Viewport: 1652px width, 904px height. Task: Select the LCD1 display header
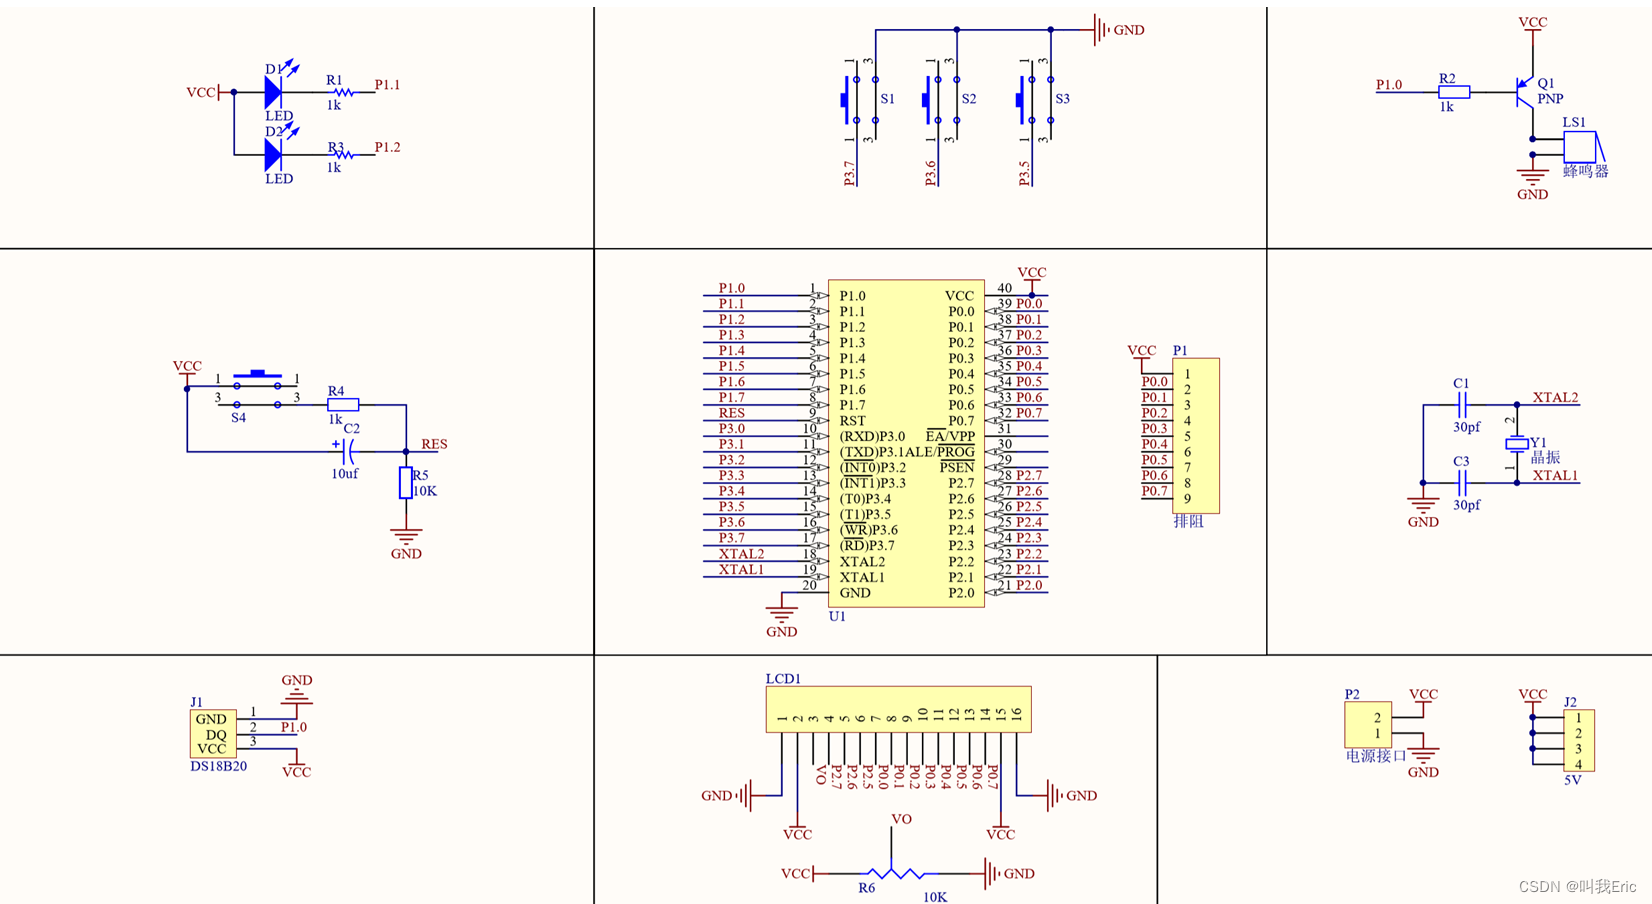[898, 709]
